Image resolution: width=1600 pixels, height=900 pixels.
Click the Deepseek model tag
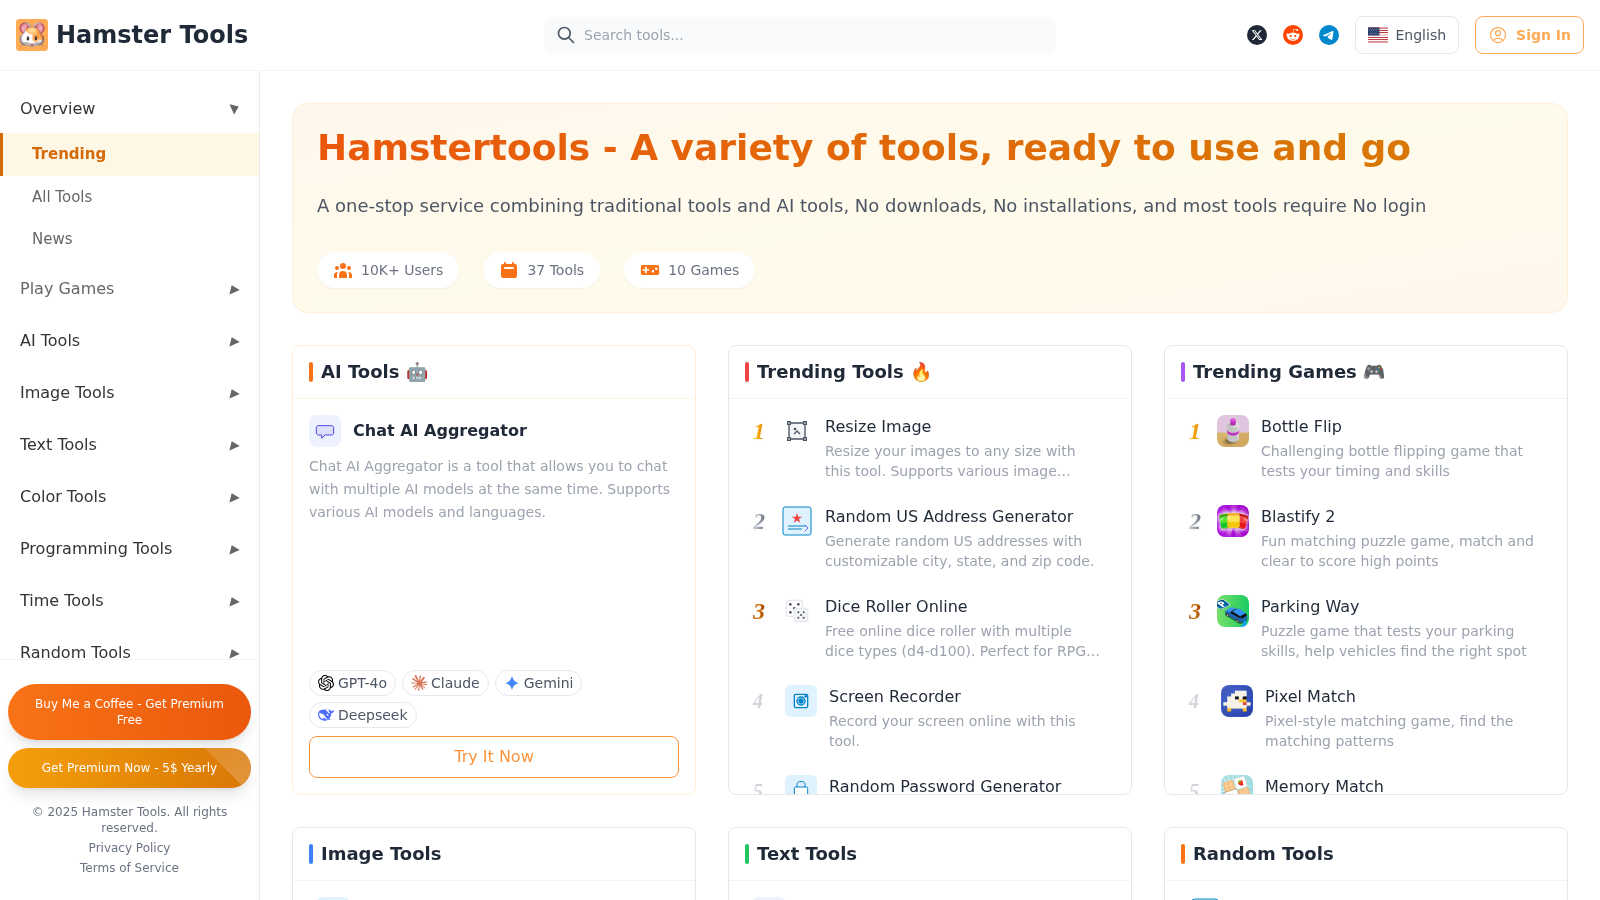[363, 715]
